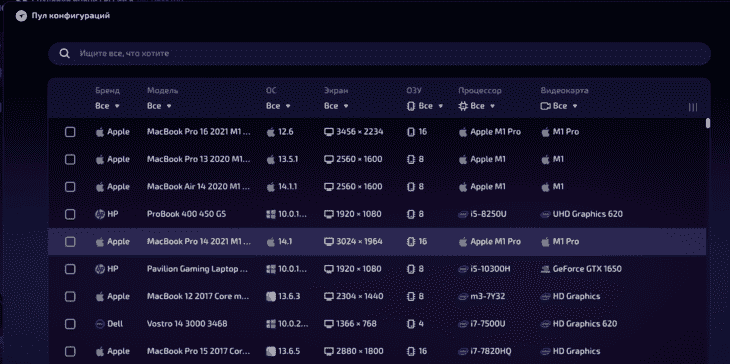
Task: Click the RAM chip icon in Vostro 14 row
Action: [411, 324]
